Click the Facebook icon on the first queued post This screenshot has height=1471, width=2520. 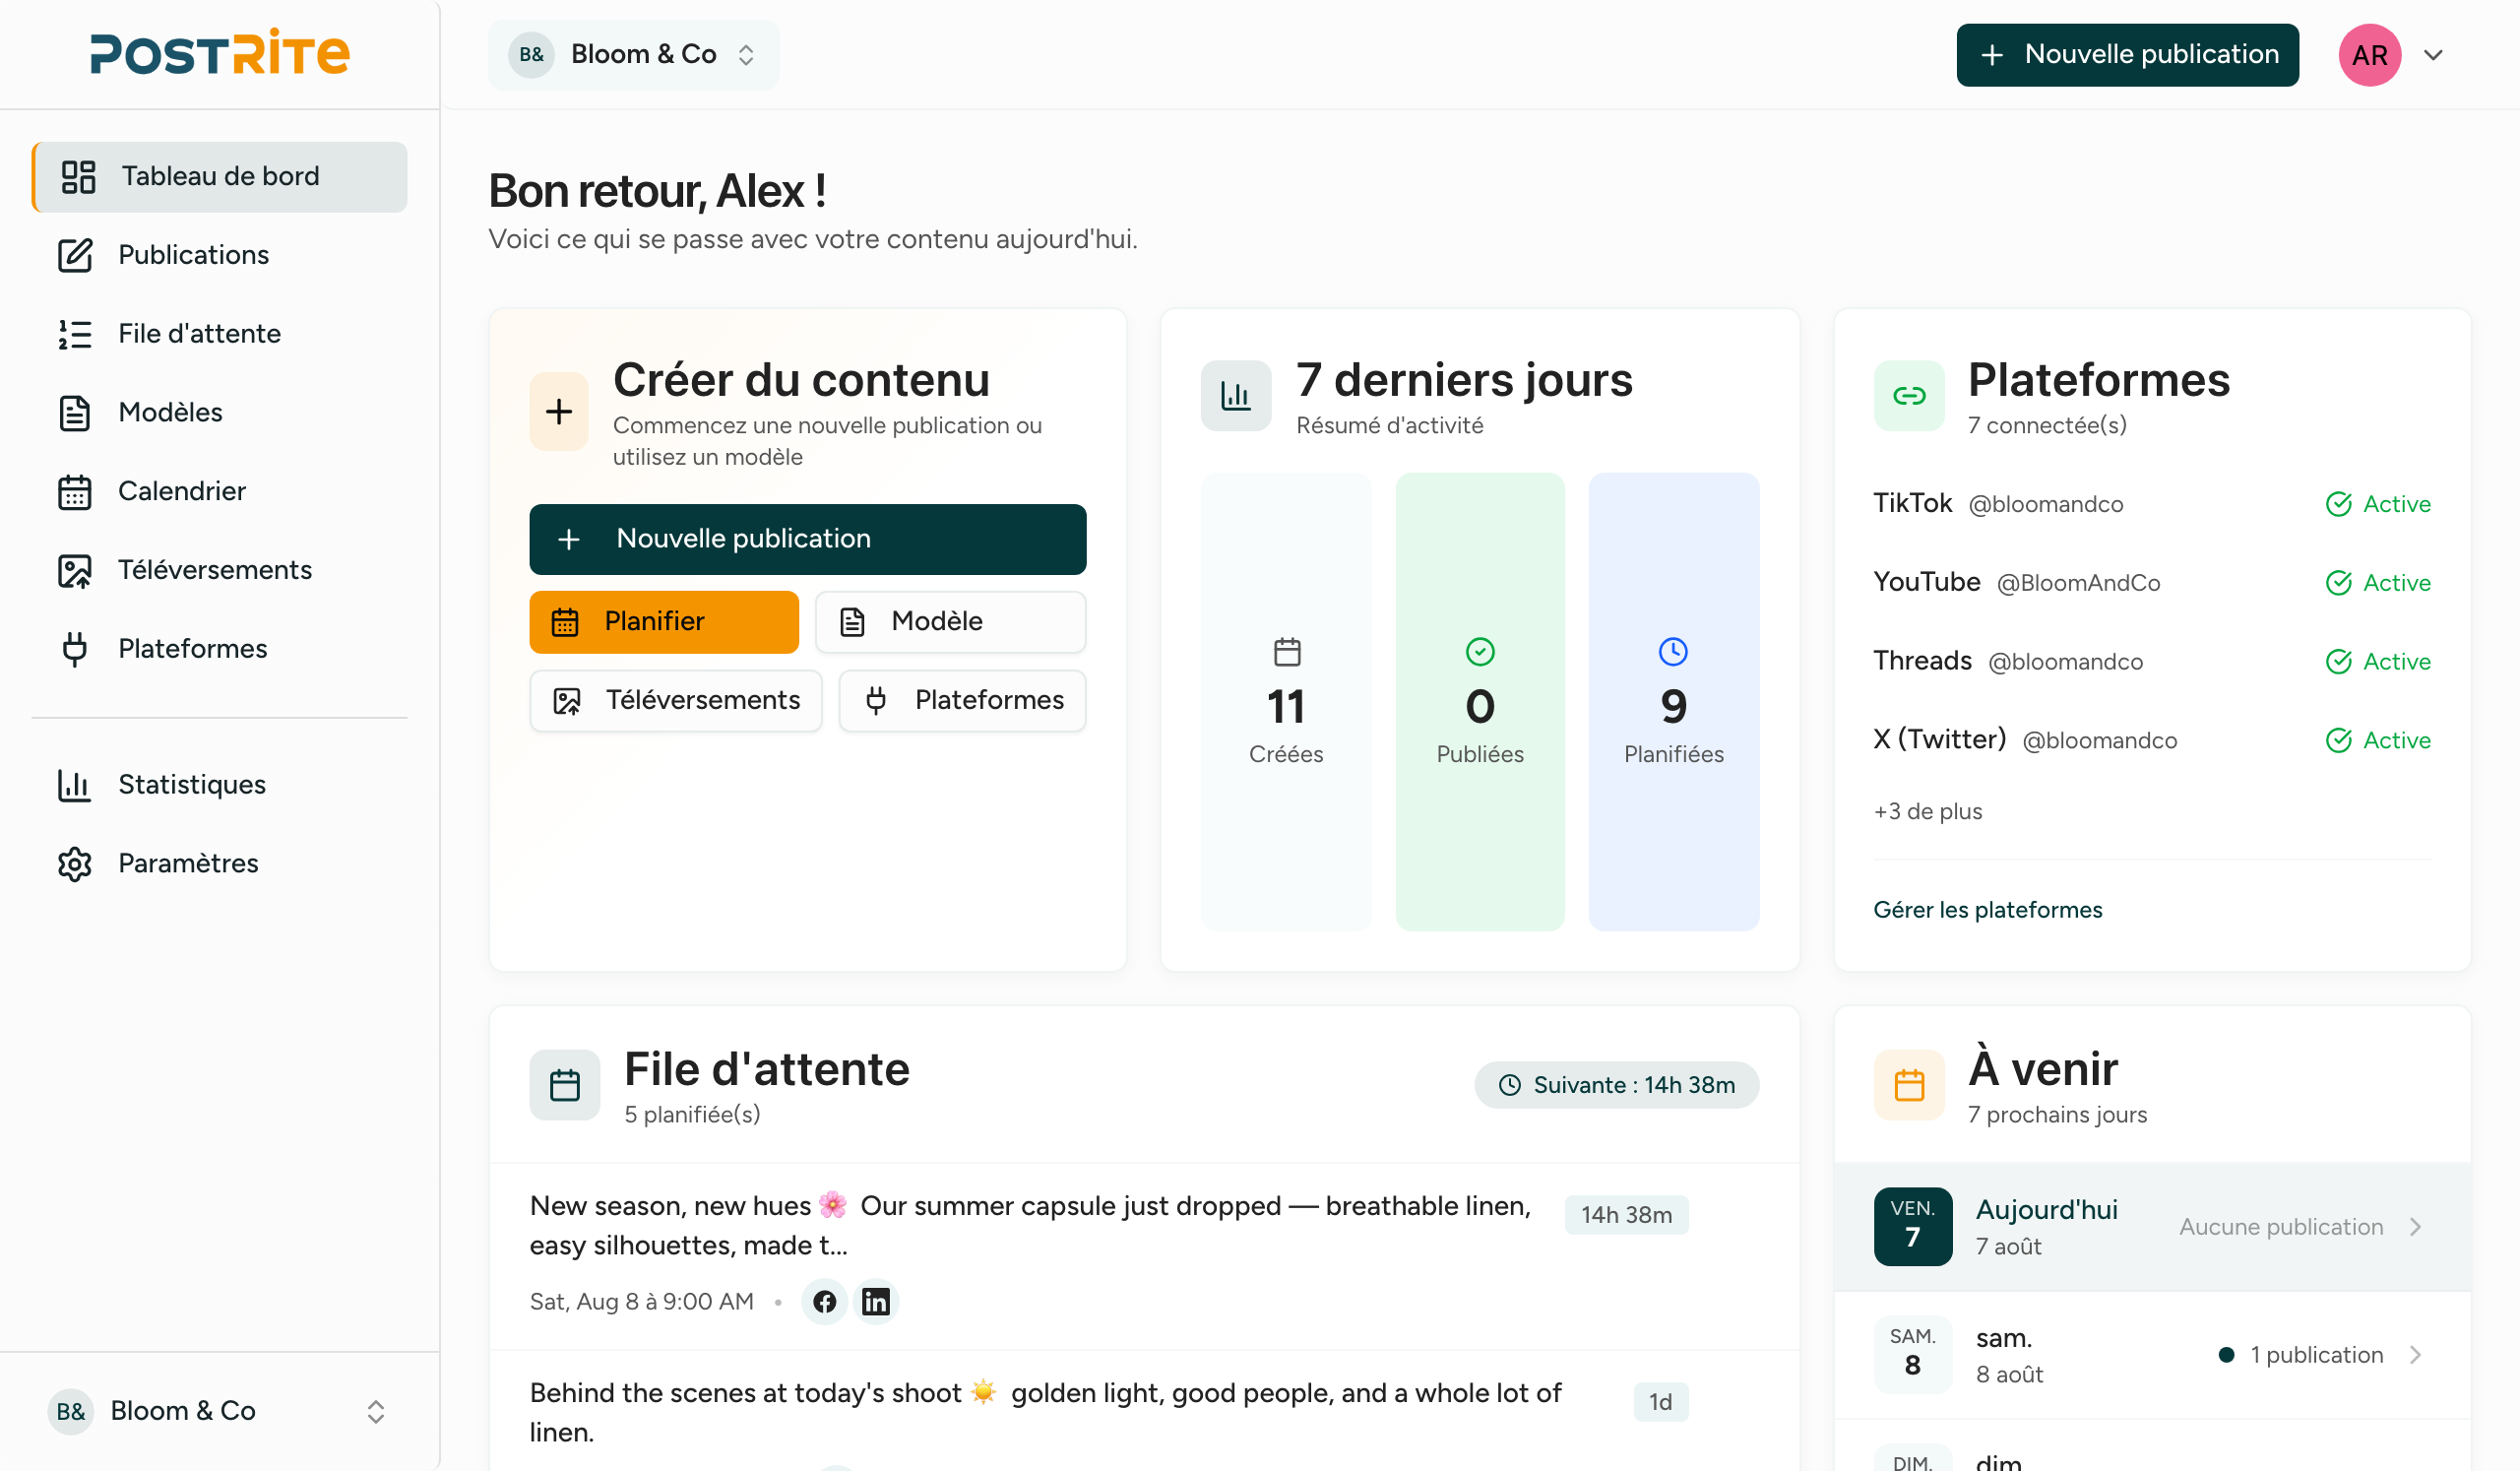825,1302
